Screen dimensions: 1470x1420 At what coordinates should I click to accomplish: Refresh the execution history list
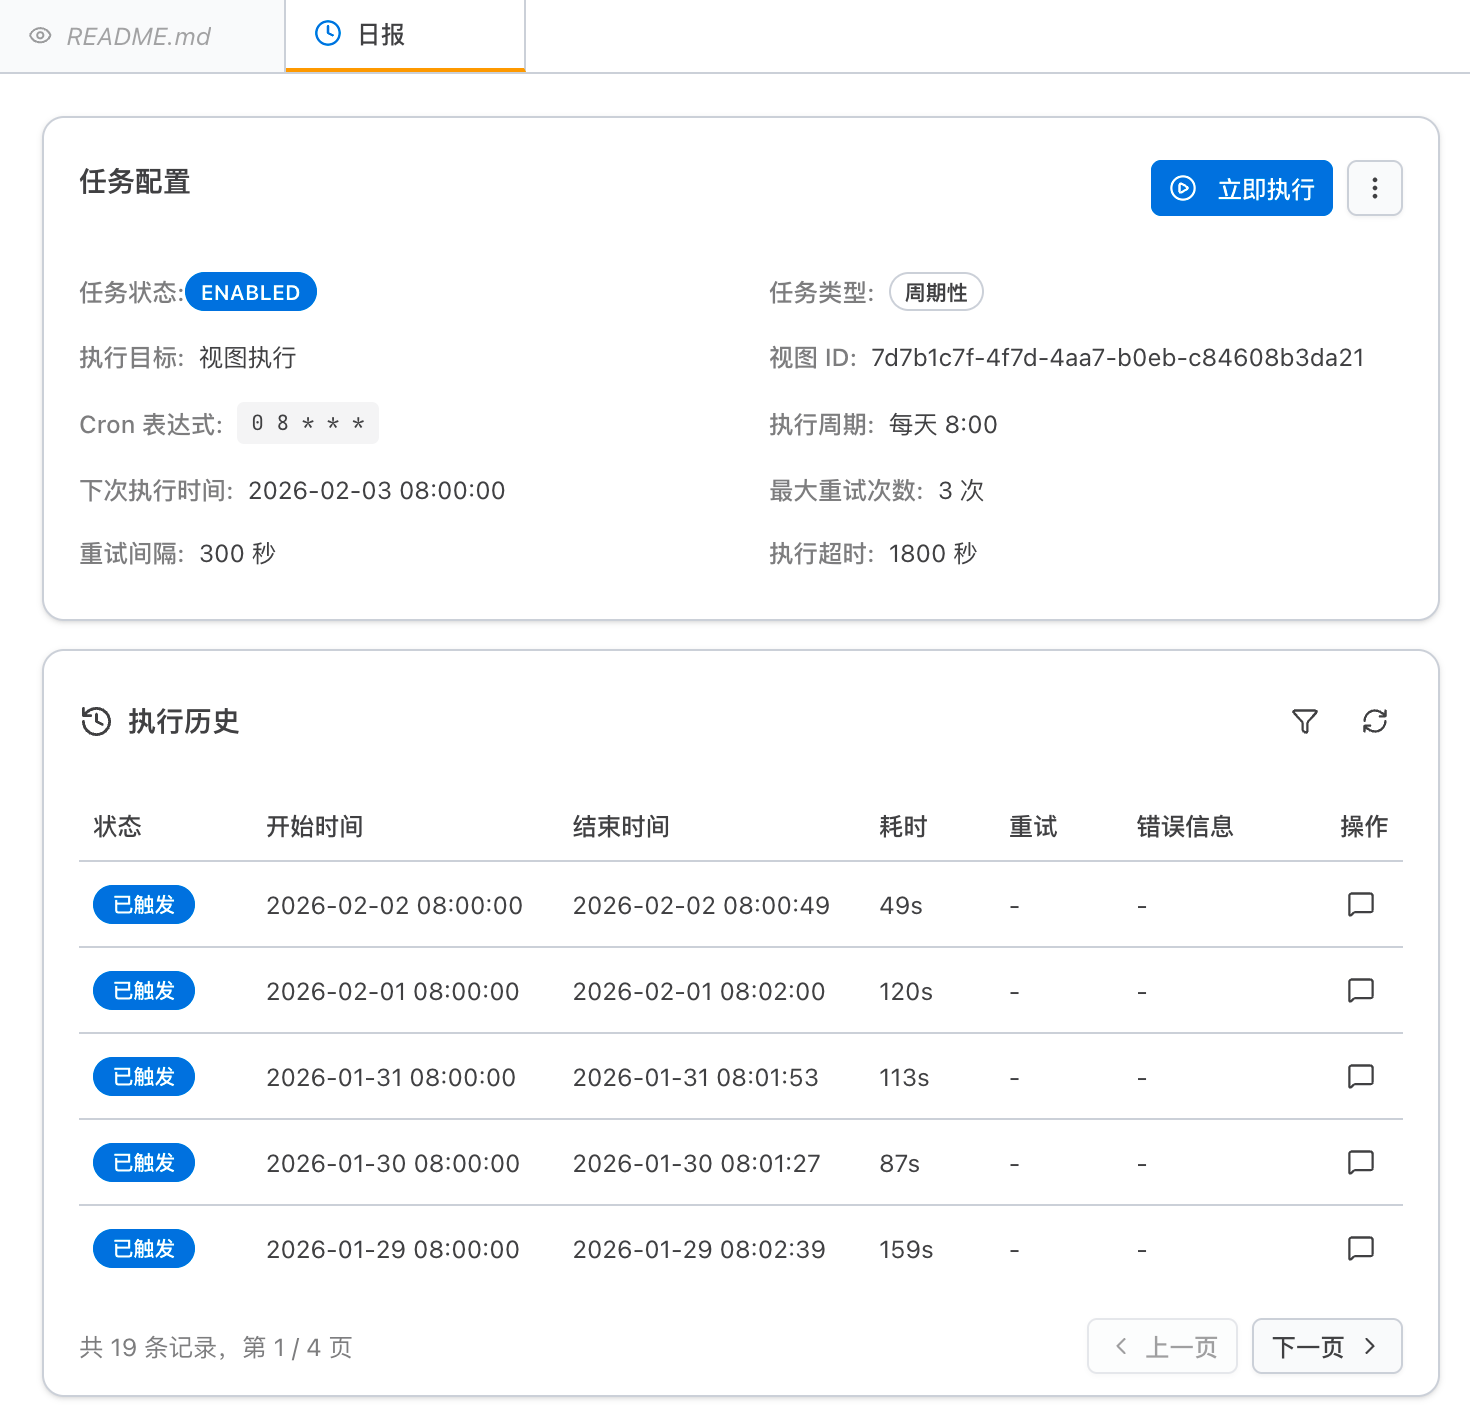[1375, 721]
